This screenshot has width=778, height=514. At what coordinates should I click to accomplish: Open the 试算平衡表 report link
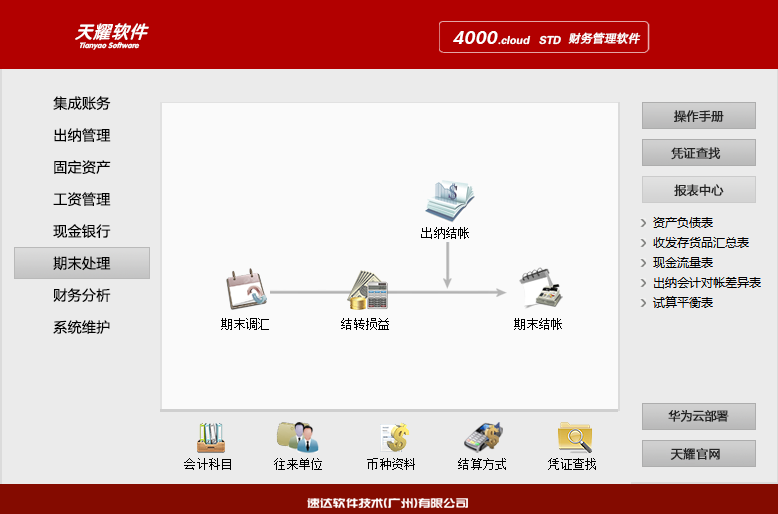(683, 303)
